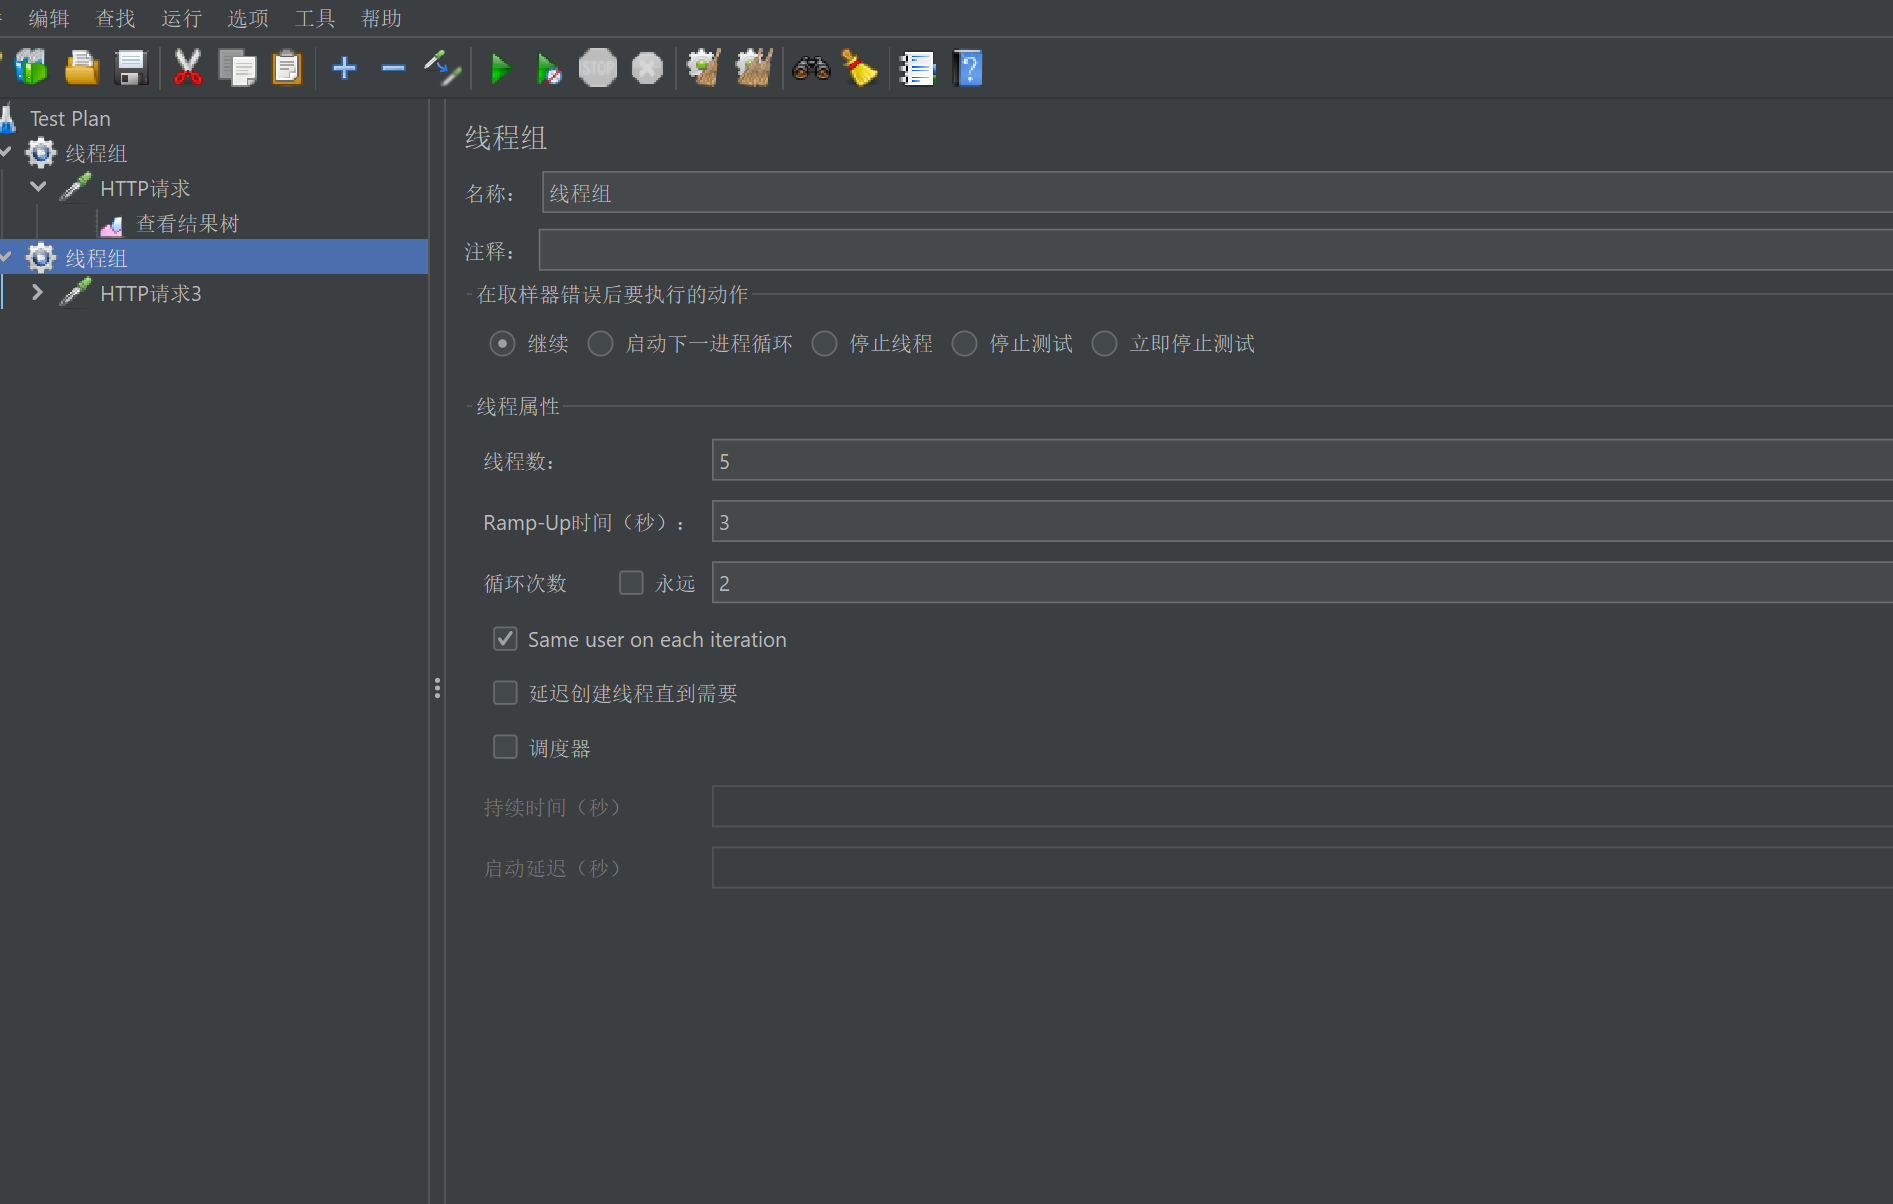
Task: Copy the selected element via toolbar
Action: click(238, 68)
